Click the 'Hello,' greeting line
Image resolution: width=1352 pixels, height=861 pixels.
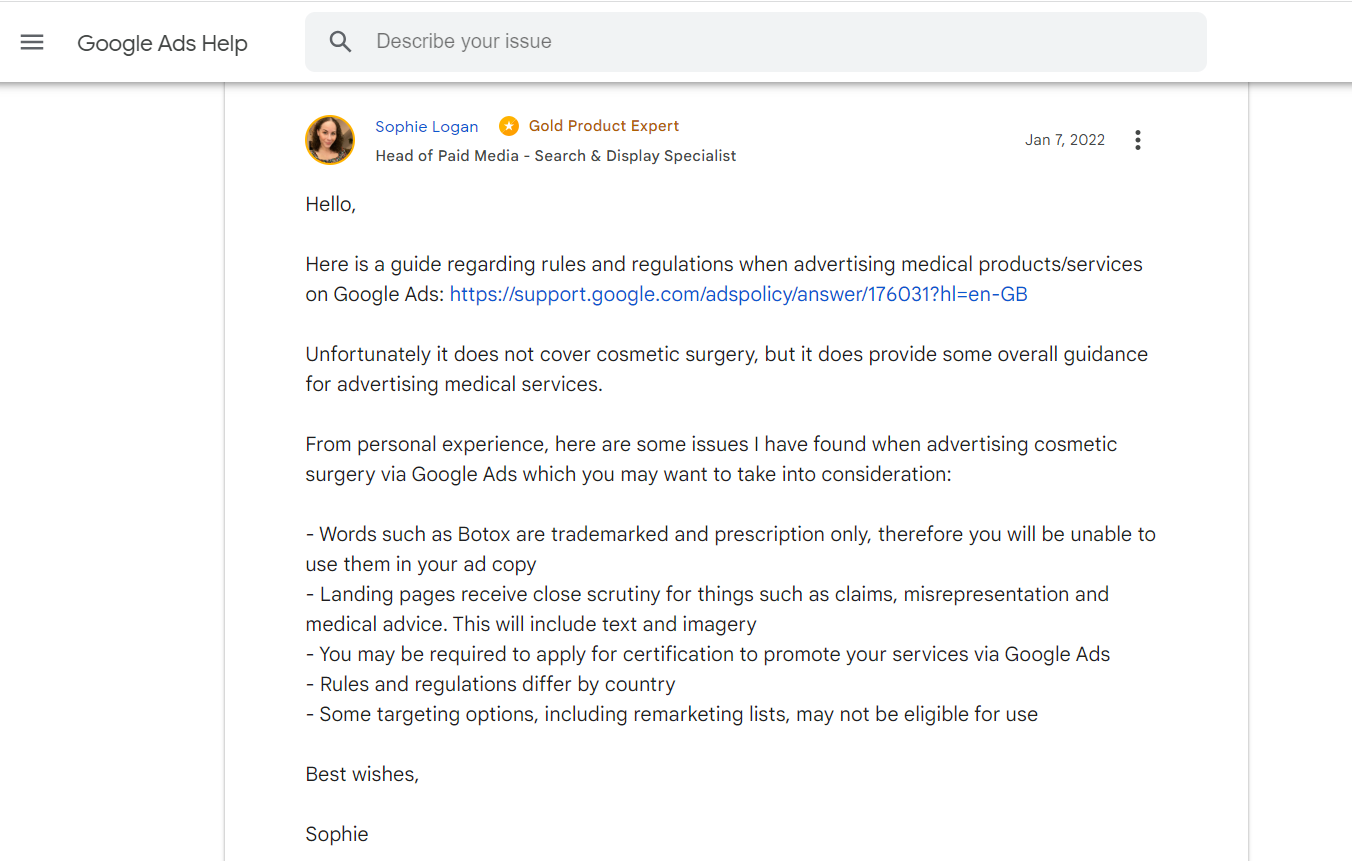pyautogui.click(x=331, y=204)
